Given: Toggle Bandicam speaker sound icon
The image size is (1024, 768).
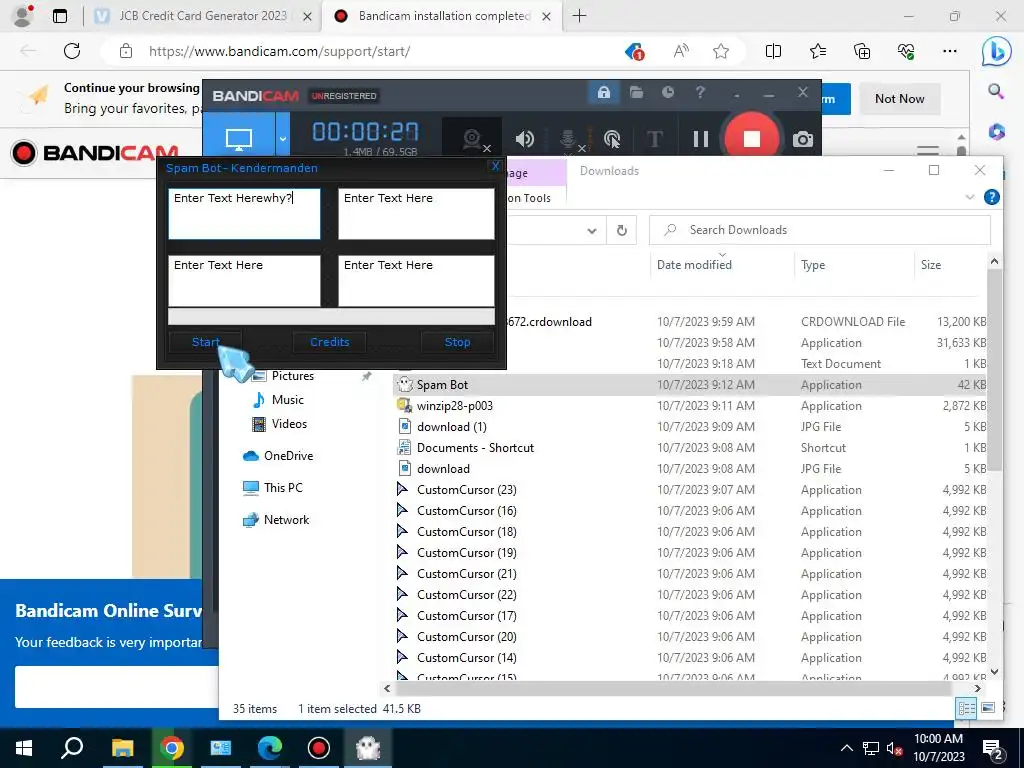Looking at the screenshot, I should pos(524,139).
